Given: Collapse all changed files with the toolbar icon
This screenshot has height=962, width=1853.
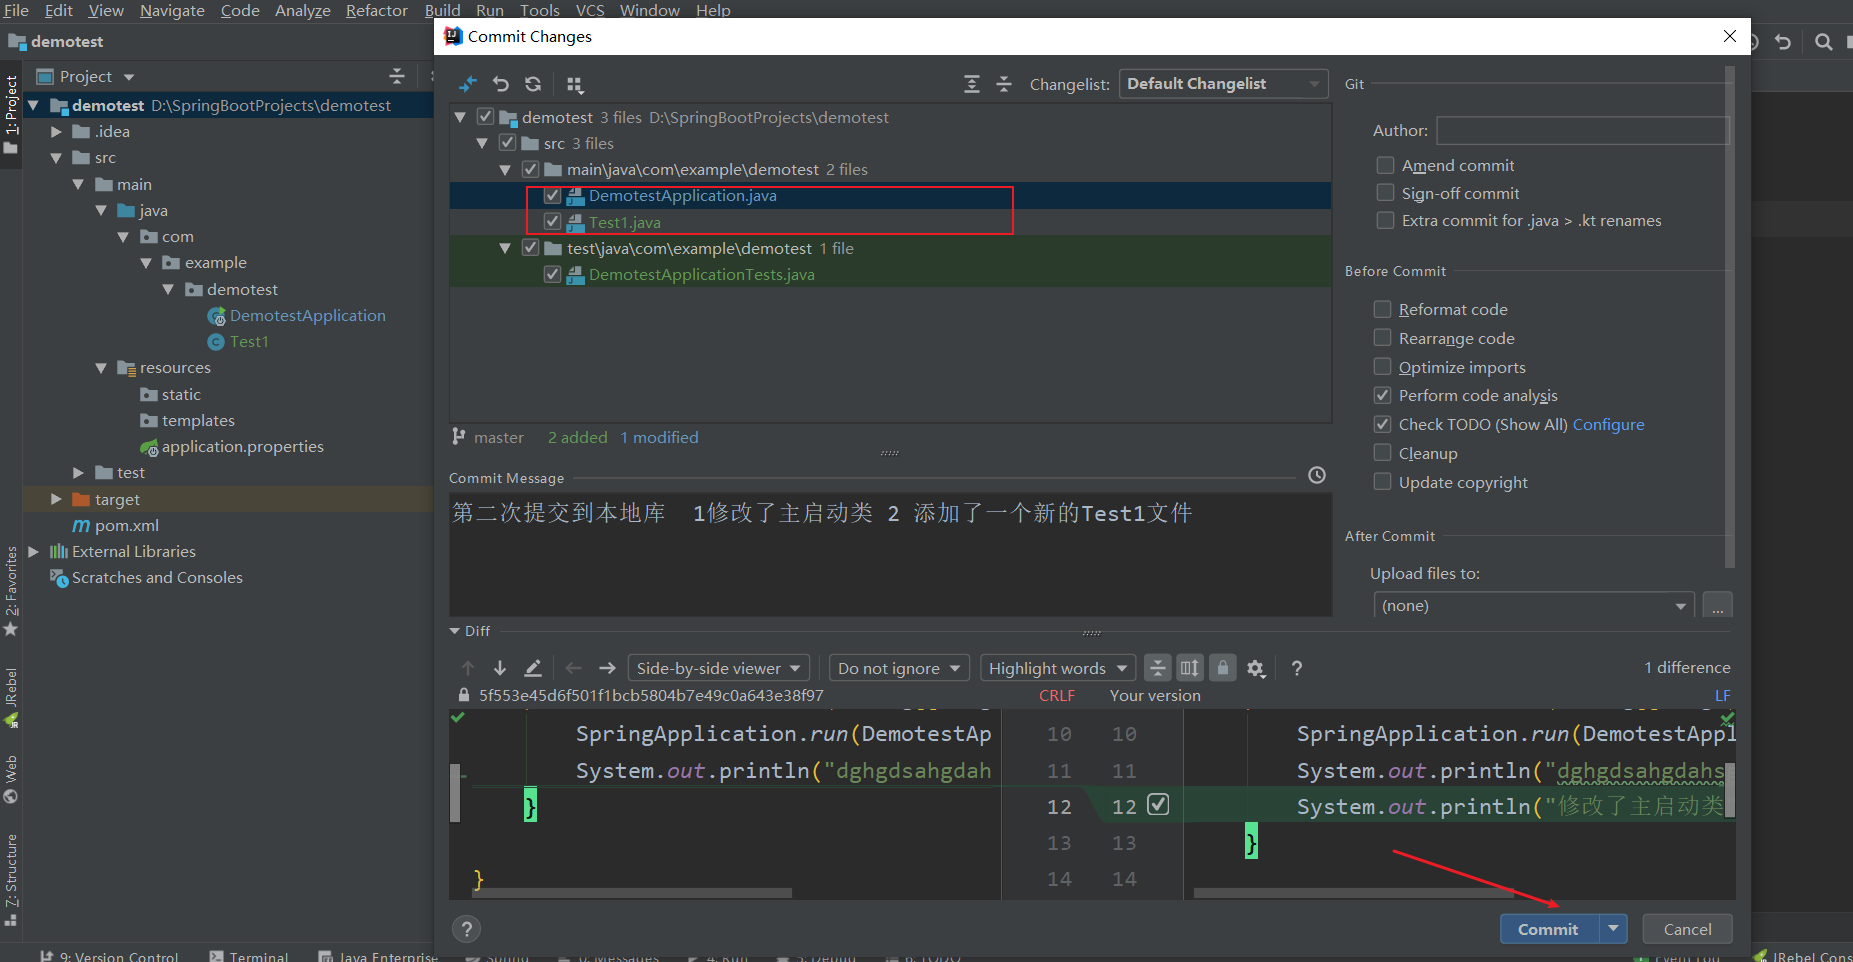Looking at the screenshot, I should [1004, 84].
